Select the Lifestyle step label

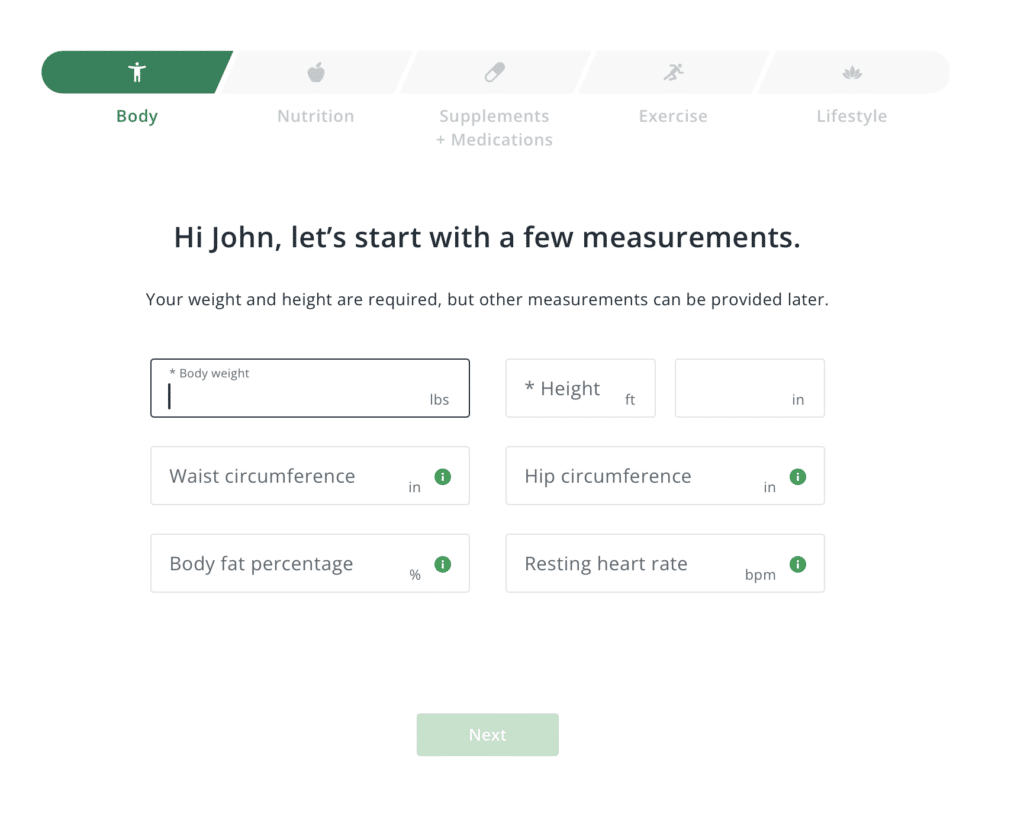[852, 116]
